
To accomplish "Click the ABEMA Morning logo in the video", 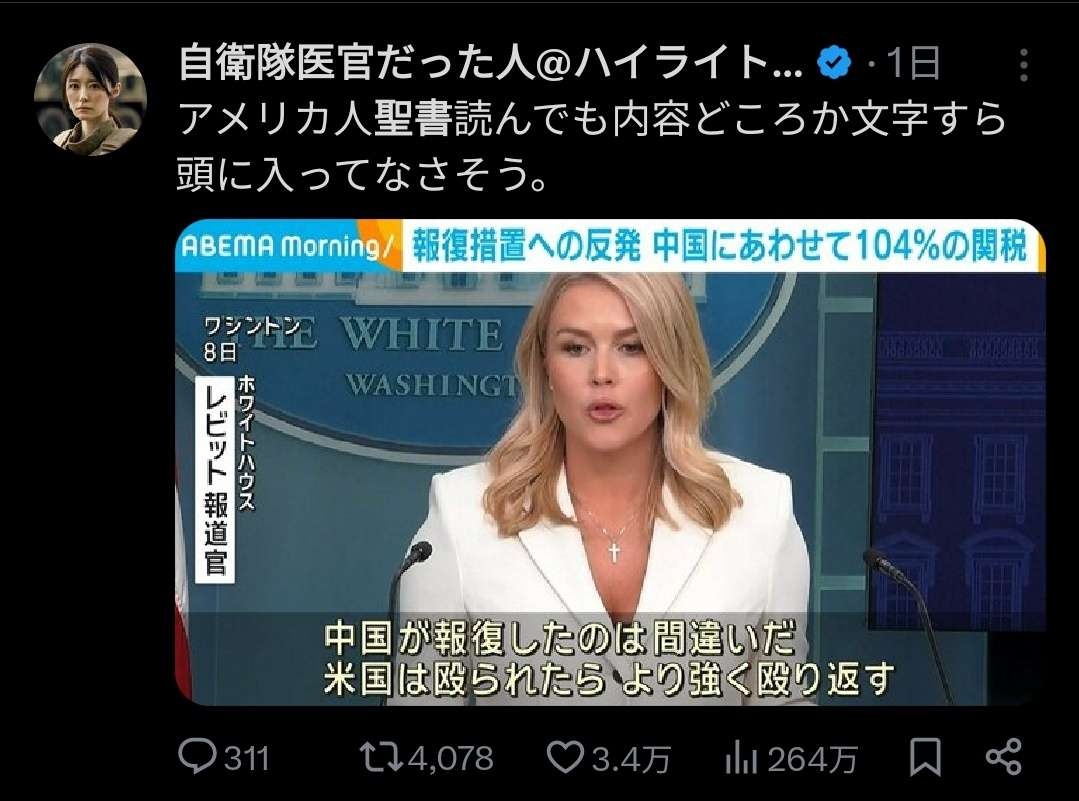I will click(286, 246).
